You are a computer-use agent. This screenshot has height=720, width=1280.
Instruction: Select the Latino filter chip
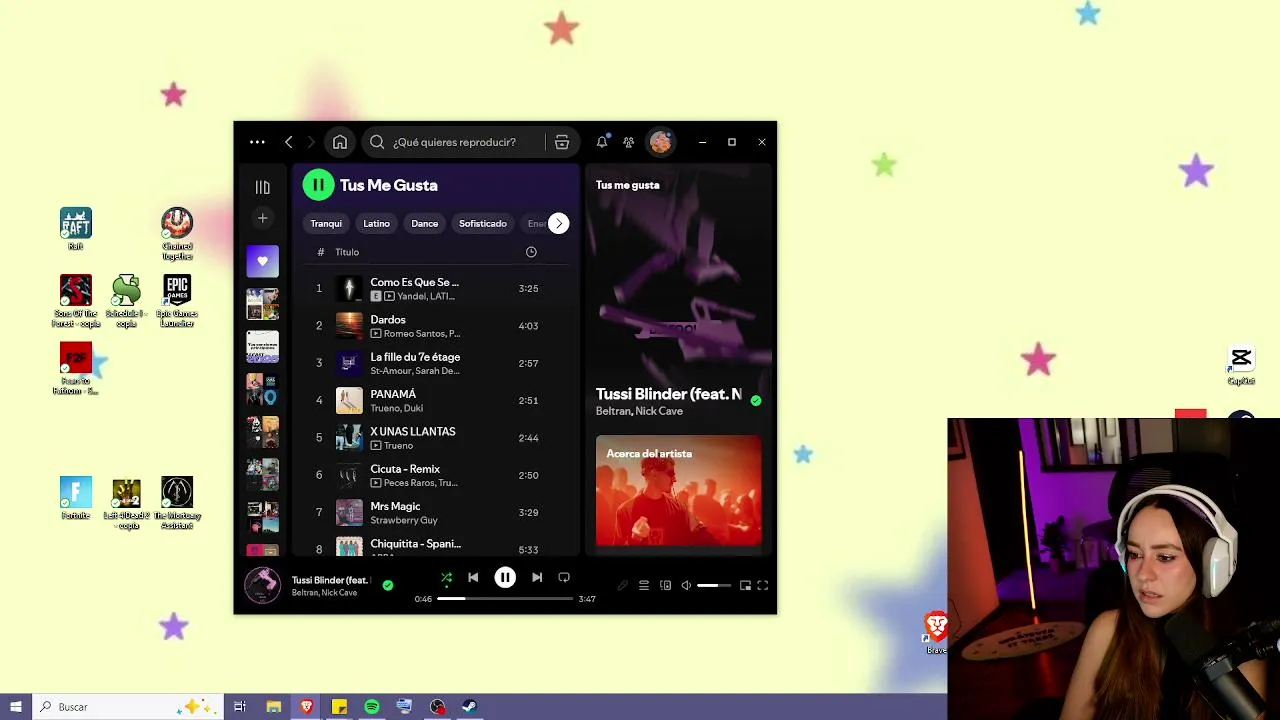click(376, 223)
